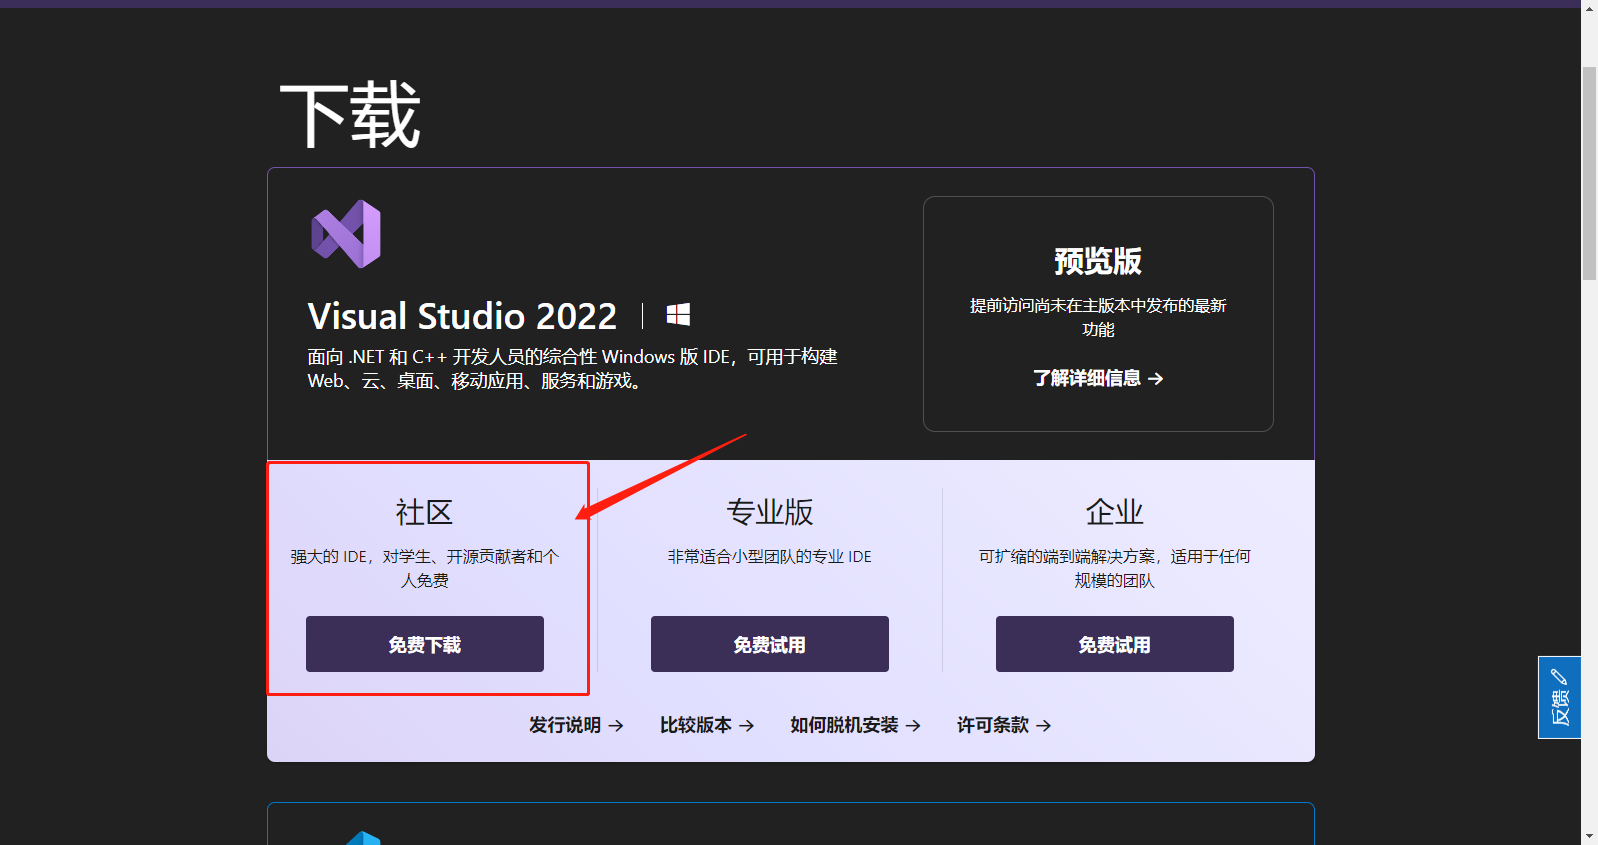Screen dimensions: 1598x845
Task: Click the Windows platform icon beside the title
Action: (x=678, y=315)
